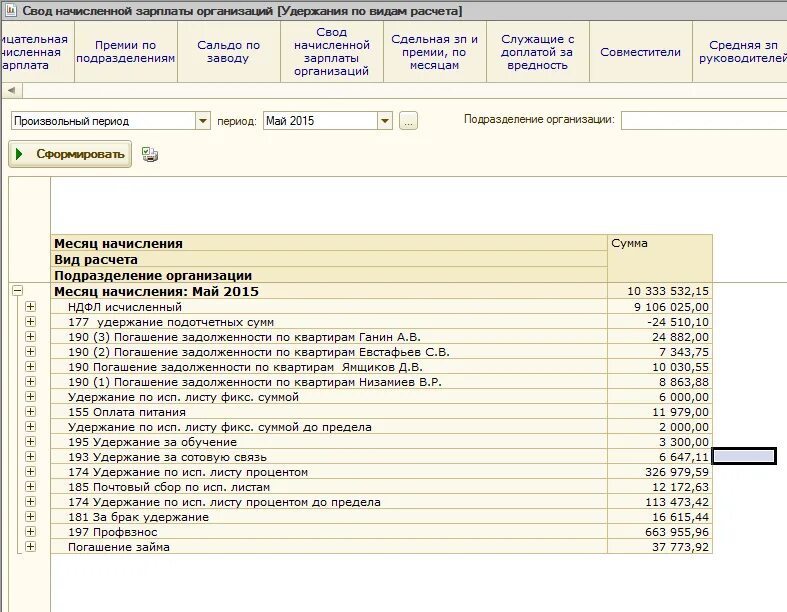The height and width of the screenshot is (612, 787).
Task: Select the amount 12 172,63
Action: click(x=660, y=487)
